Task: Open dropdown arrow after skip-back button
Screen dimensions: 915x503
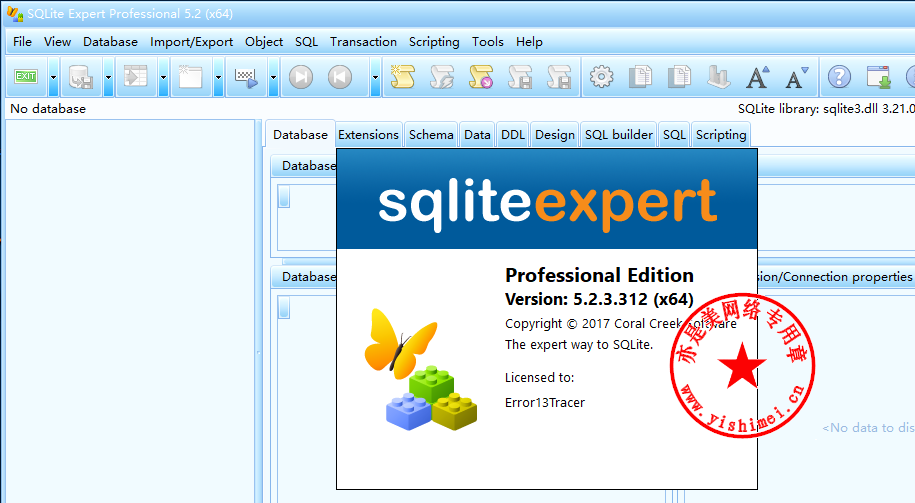Action: (375, 77)
